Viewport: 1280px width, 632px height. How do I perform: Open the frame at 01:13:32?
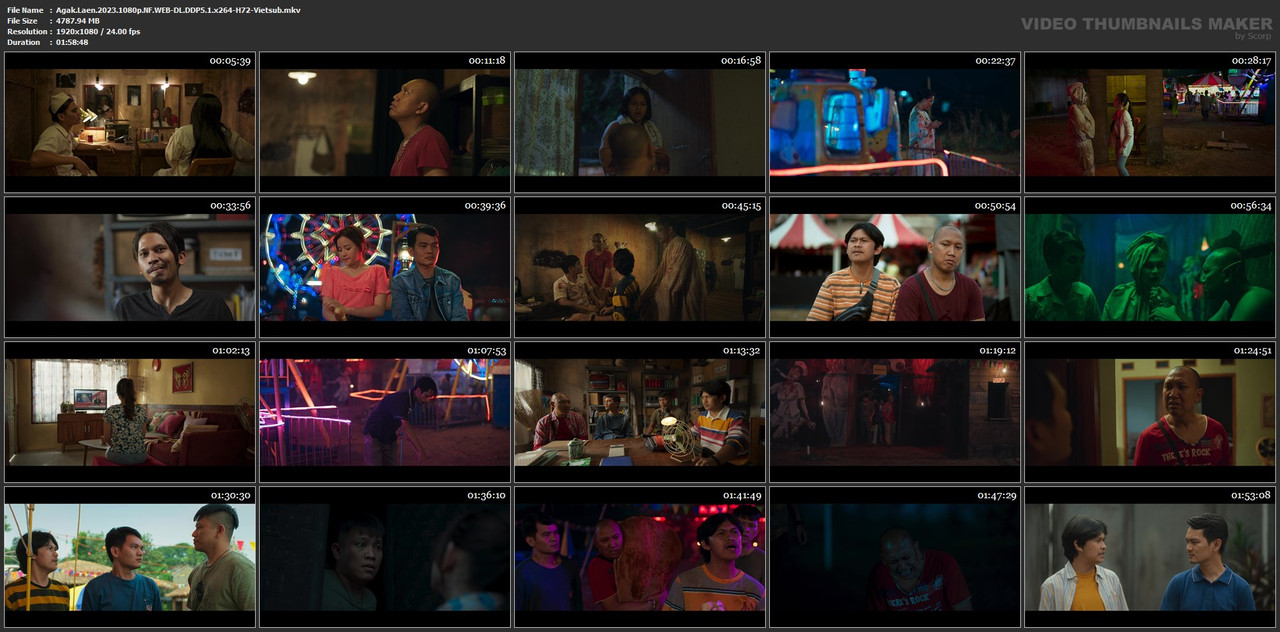[x=640, y=412]
